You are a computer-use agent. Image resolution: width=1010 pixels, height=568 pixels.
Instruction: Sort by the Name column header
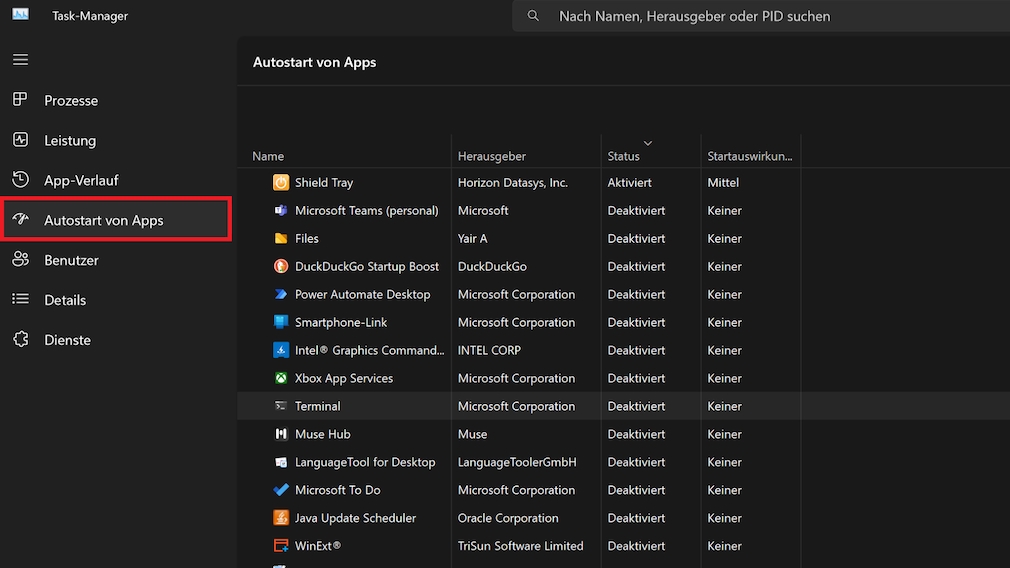coord(268,156)
